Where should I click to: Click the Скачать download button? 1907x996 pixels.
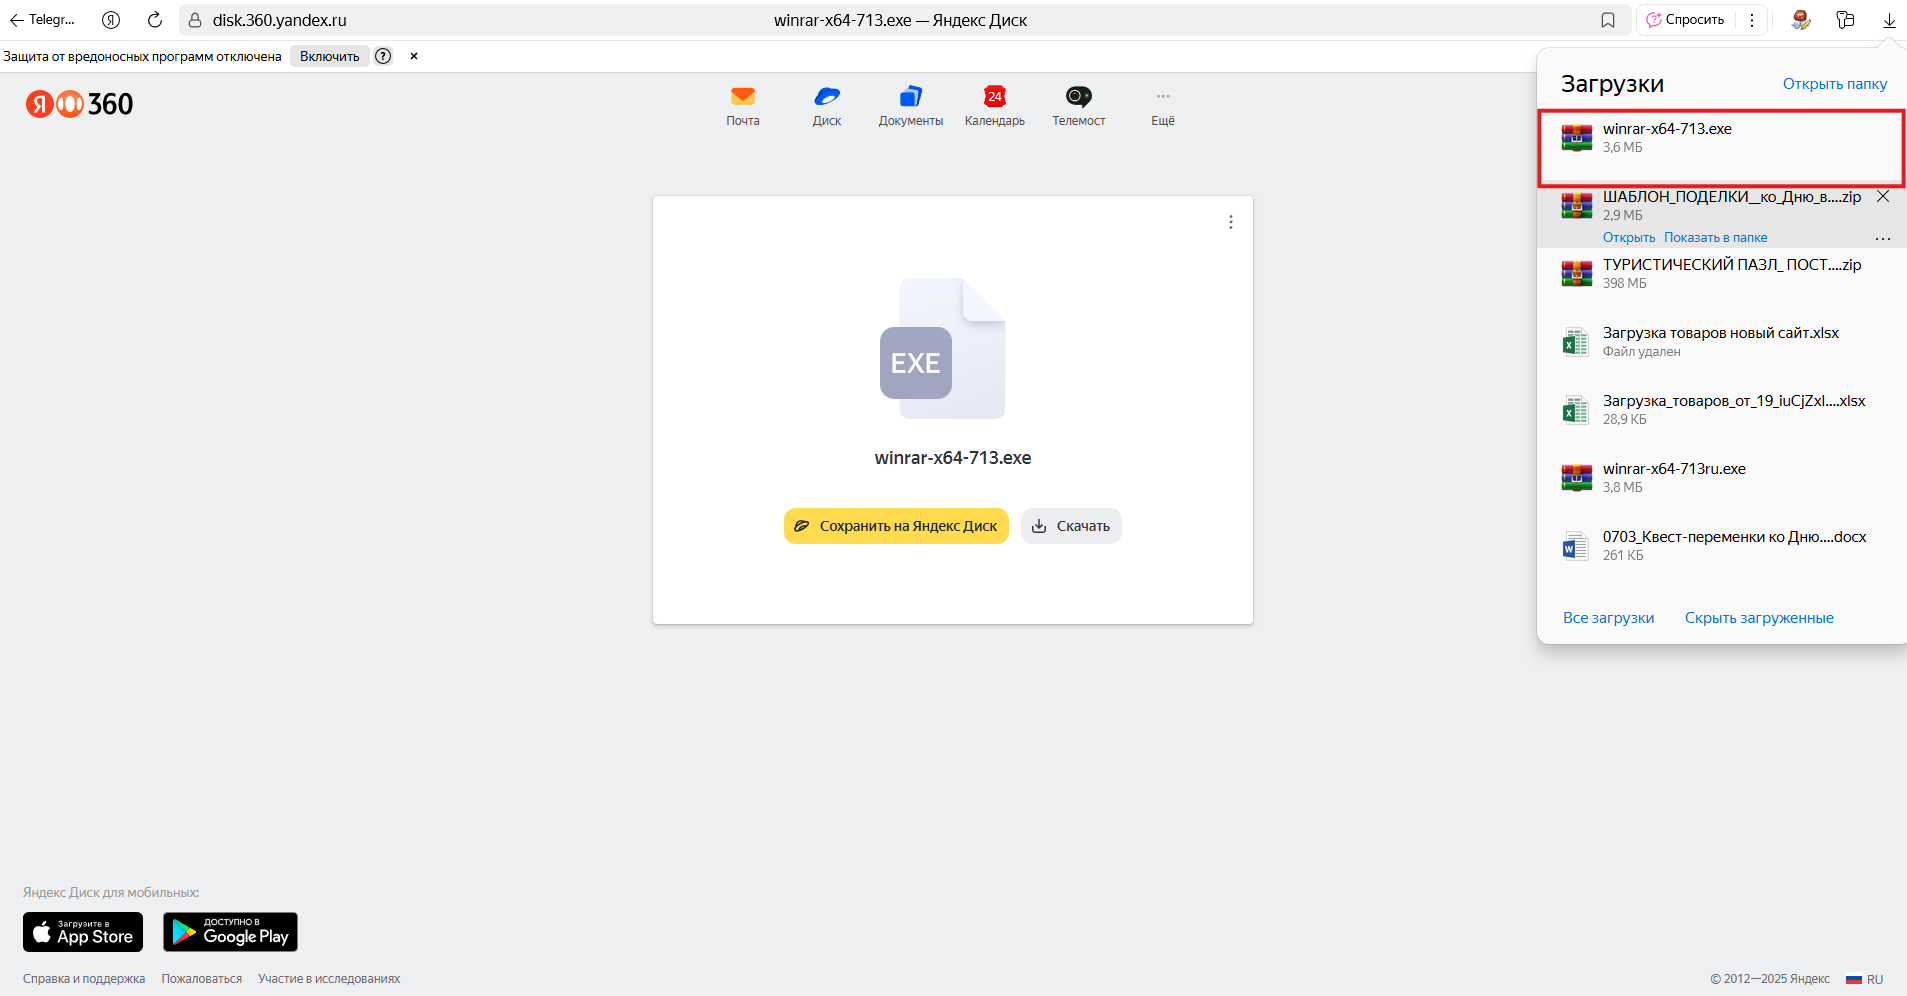click(x=1071, y=526)
